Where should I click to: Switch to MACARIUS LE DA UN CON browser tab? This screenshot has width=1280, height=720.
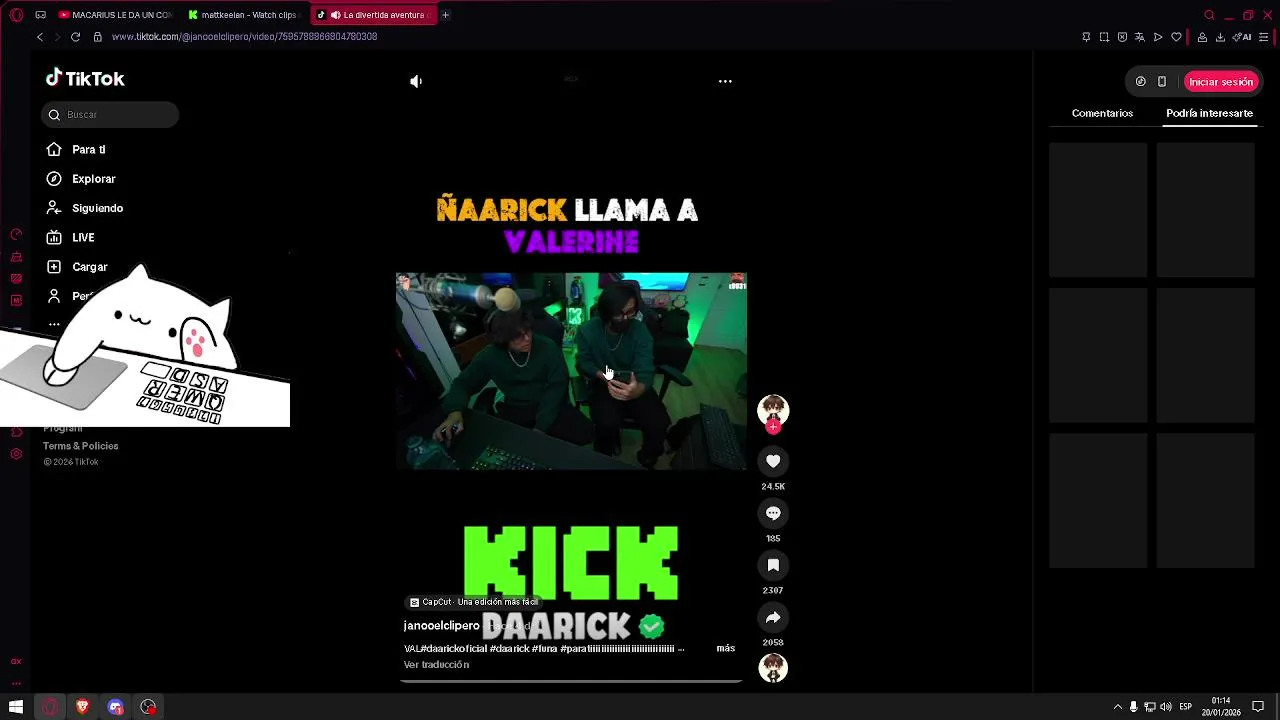point(115,15)
